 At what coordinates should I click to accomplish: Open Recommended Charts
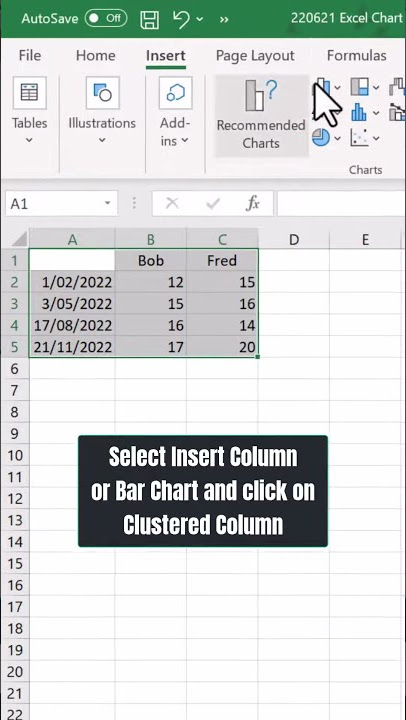point(261,116)
